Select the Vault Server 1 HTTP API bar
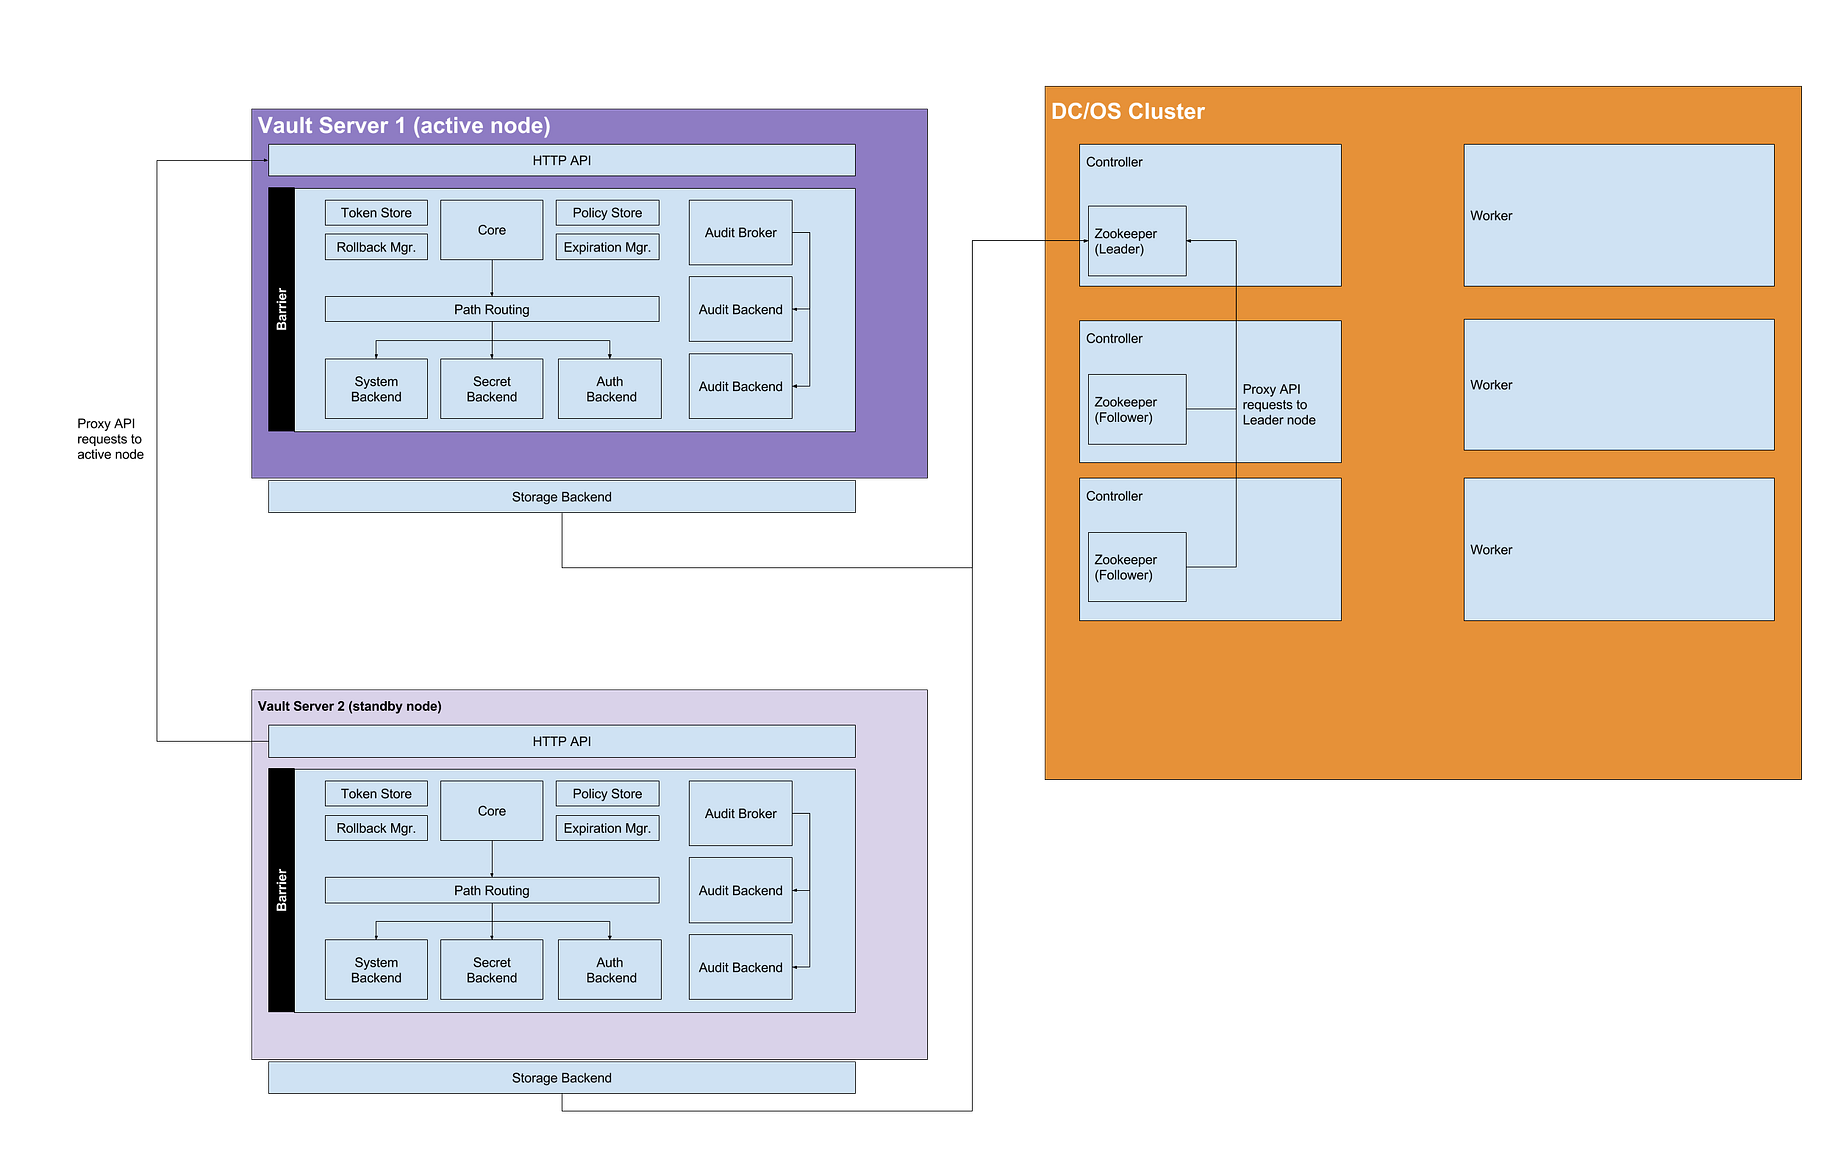Image resolution: width=1838 pixels, height=1162 pixels. [562, 160]
